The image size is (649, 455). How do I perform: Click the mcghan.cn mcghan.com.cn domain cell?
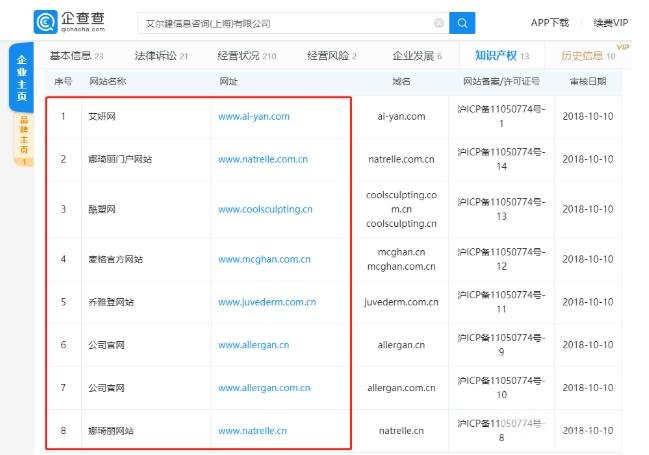[x=401, y=259]
